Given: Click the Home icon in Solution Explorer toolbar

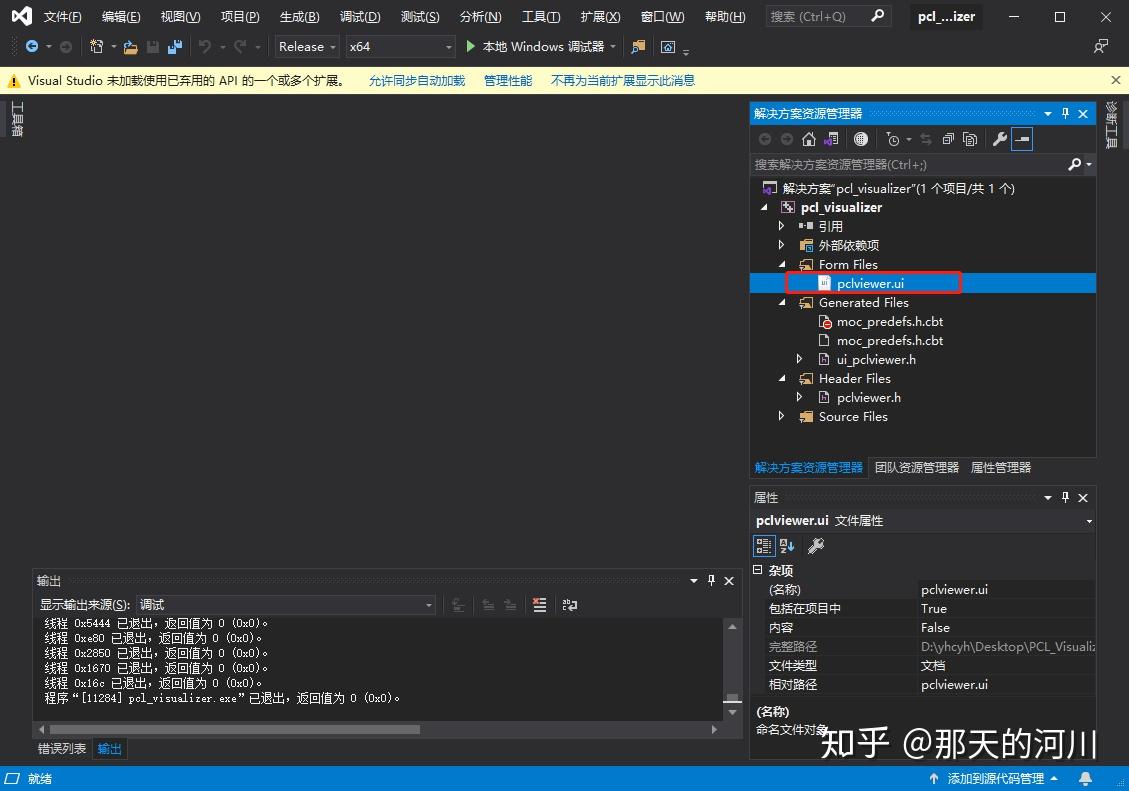Looking at the screenshot, I should tap(808, 139).
